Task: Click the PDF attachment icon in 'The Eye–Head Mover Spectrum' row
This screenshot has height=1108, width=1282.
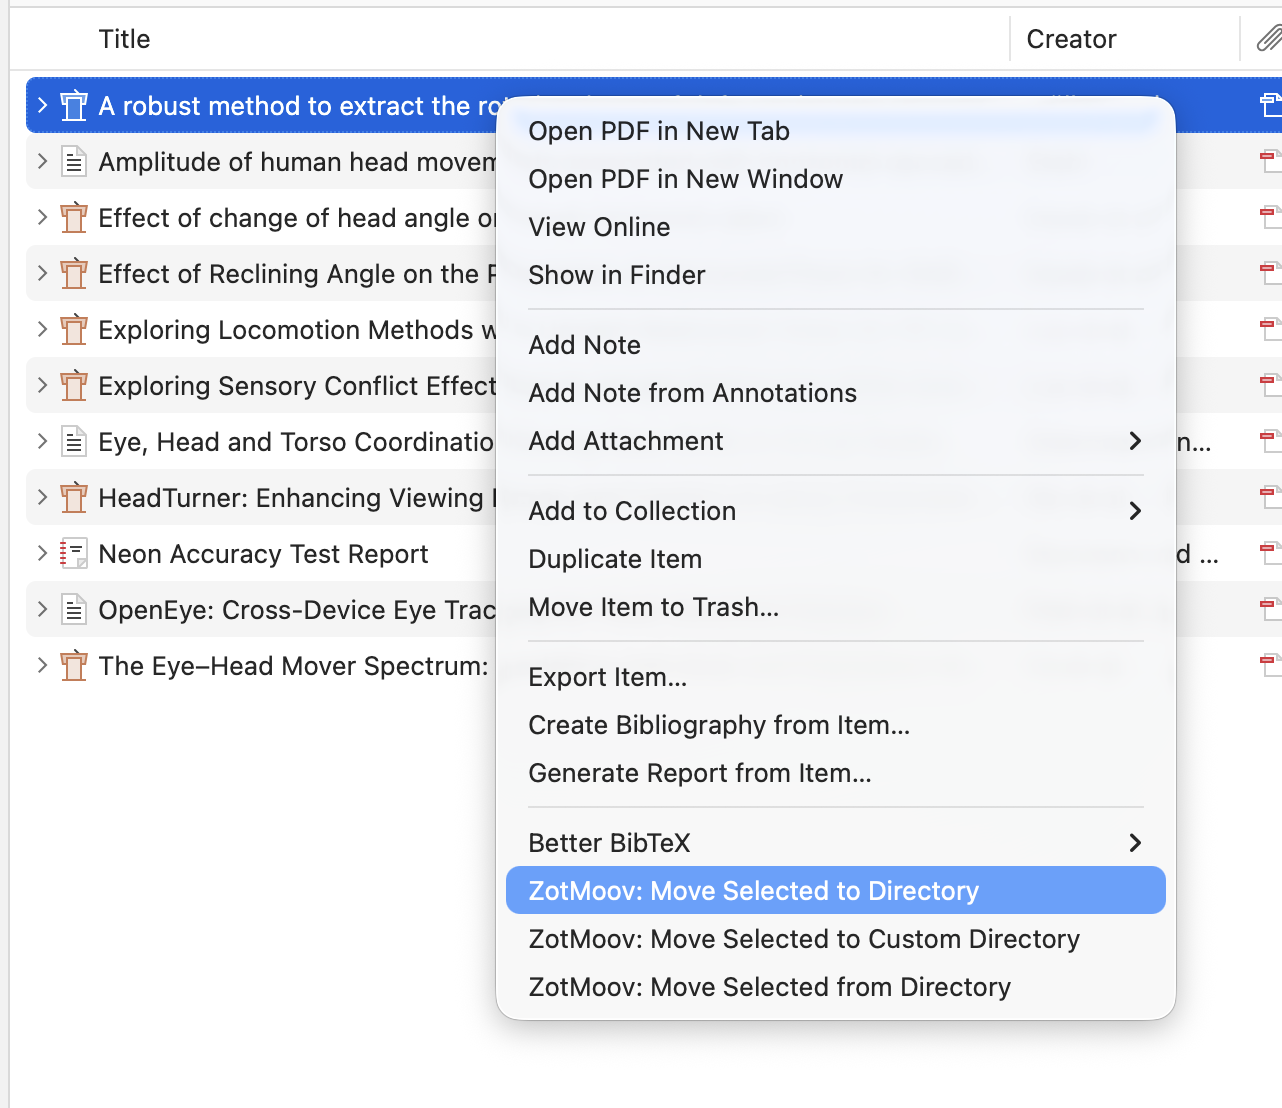Action: (x=1270, y=666)
